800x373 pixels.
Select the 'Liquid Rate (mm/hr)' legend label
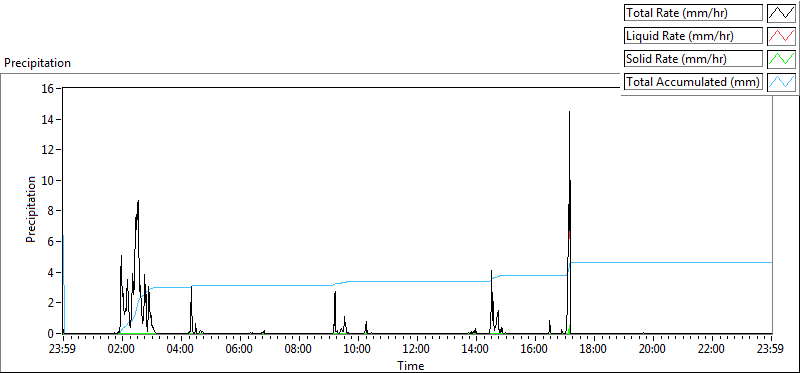click(x=693, y=36)
